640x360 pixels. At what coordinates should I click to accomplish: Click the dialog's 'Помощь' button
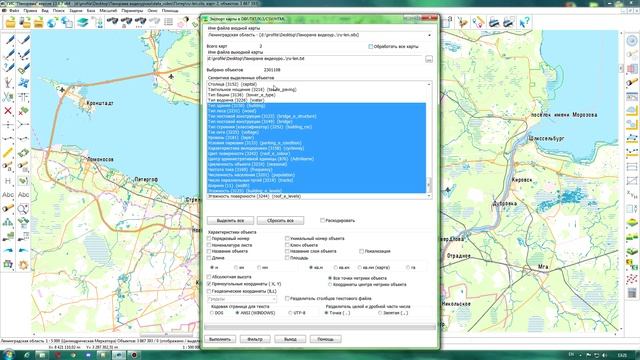click(x=325, y=339)
